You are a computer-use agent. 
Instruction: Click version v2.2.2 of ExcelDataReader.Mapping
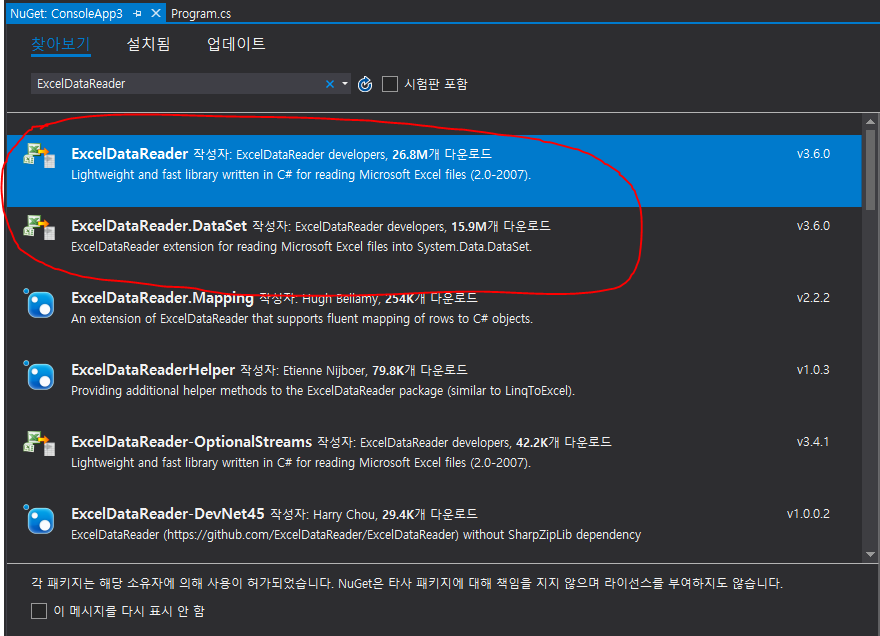click(x=813, y=298)
